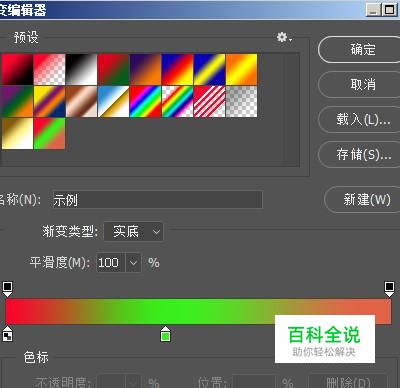Click the 载入(L)... button
400x388 pixels.
359,119
